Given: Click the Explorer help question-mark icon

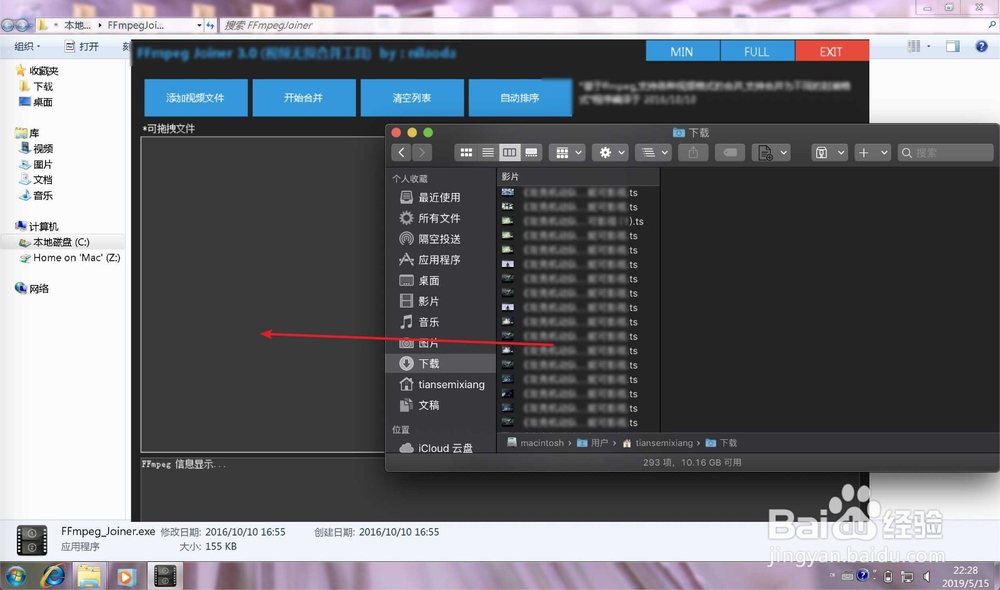Looking at the screenshot, I should tap(982, 47).
